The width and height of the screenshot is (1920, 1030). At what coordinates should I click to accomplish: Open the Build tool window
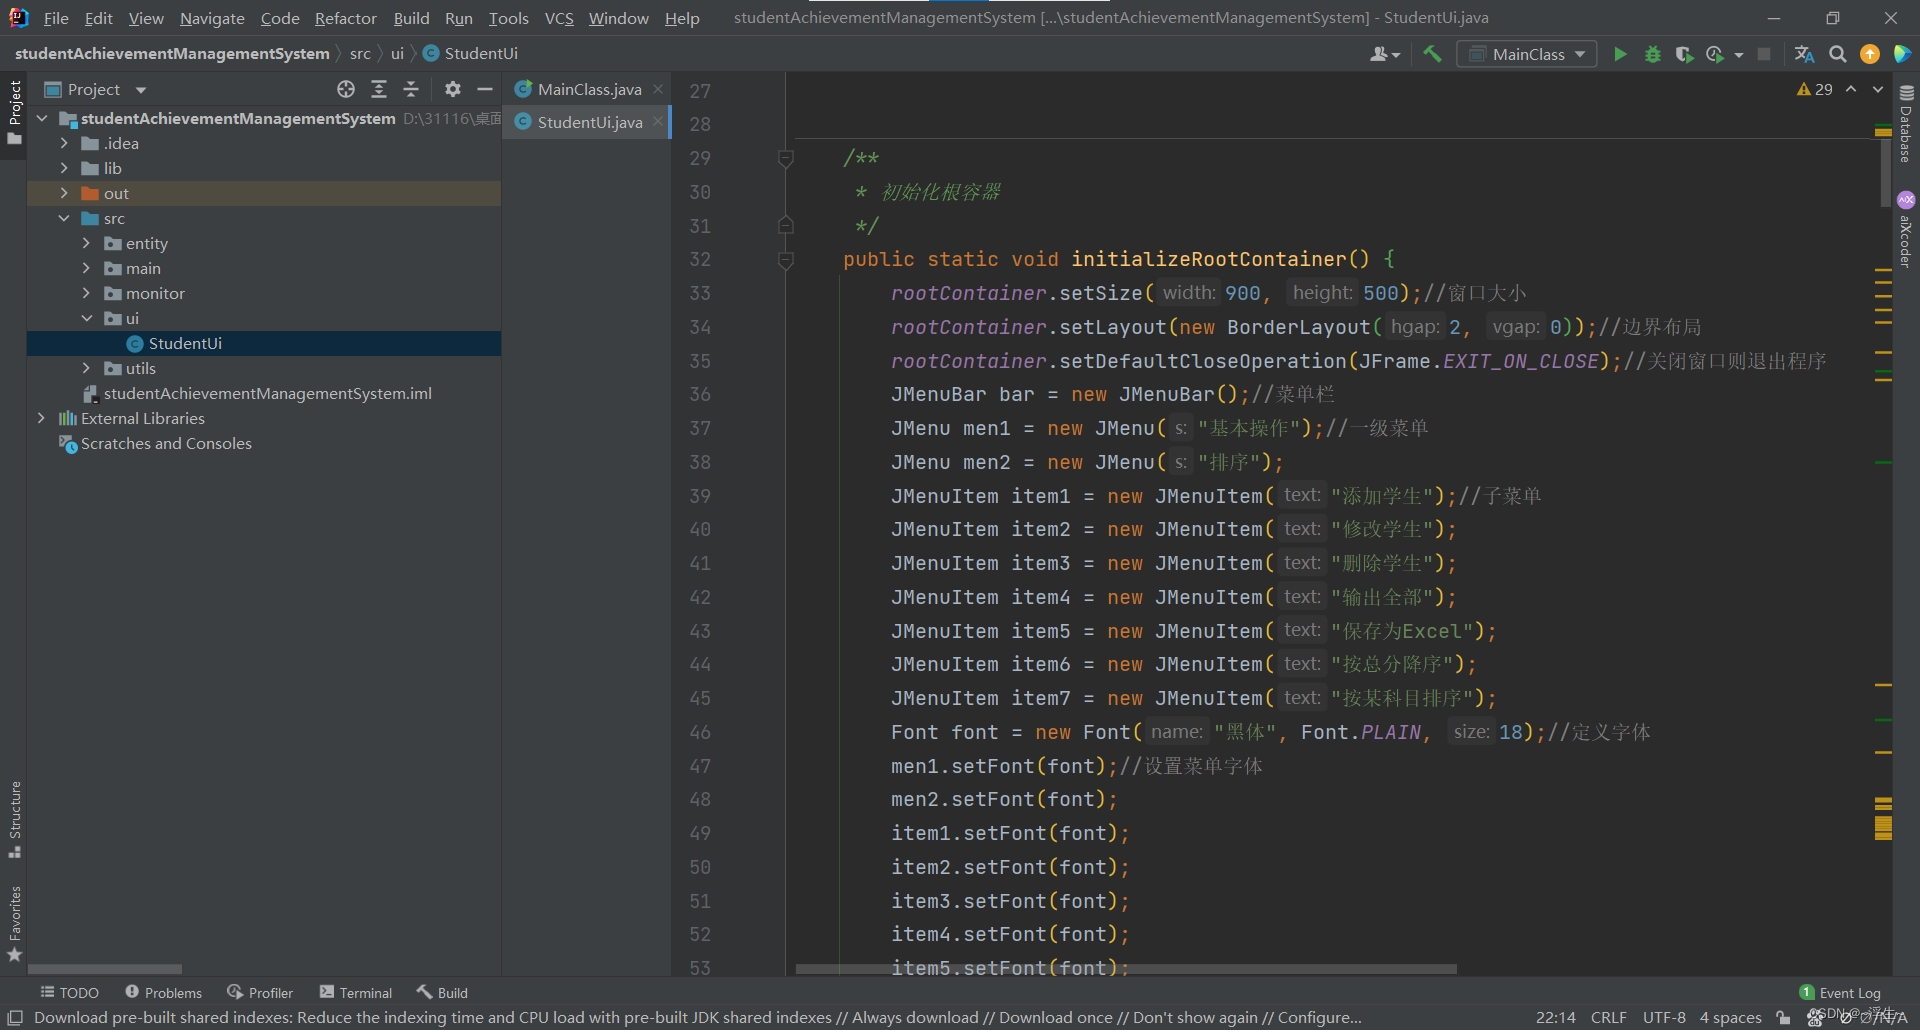pos(442,992)
